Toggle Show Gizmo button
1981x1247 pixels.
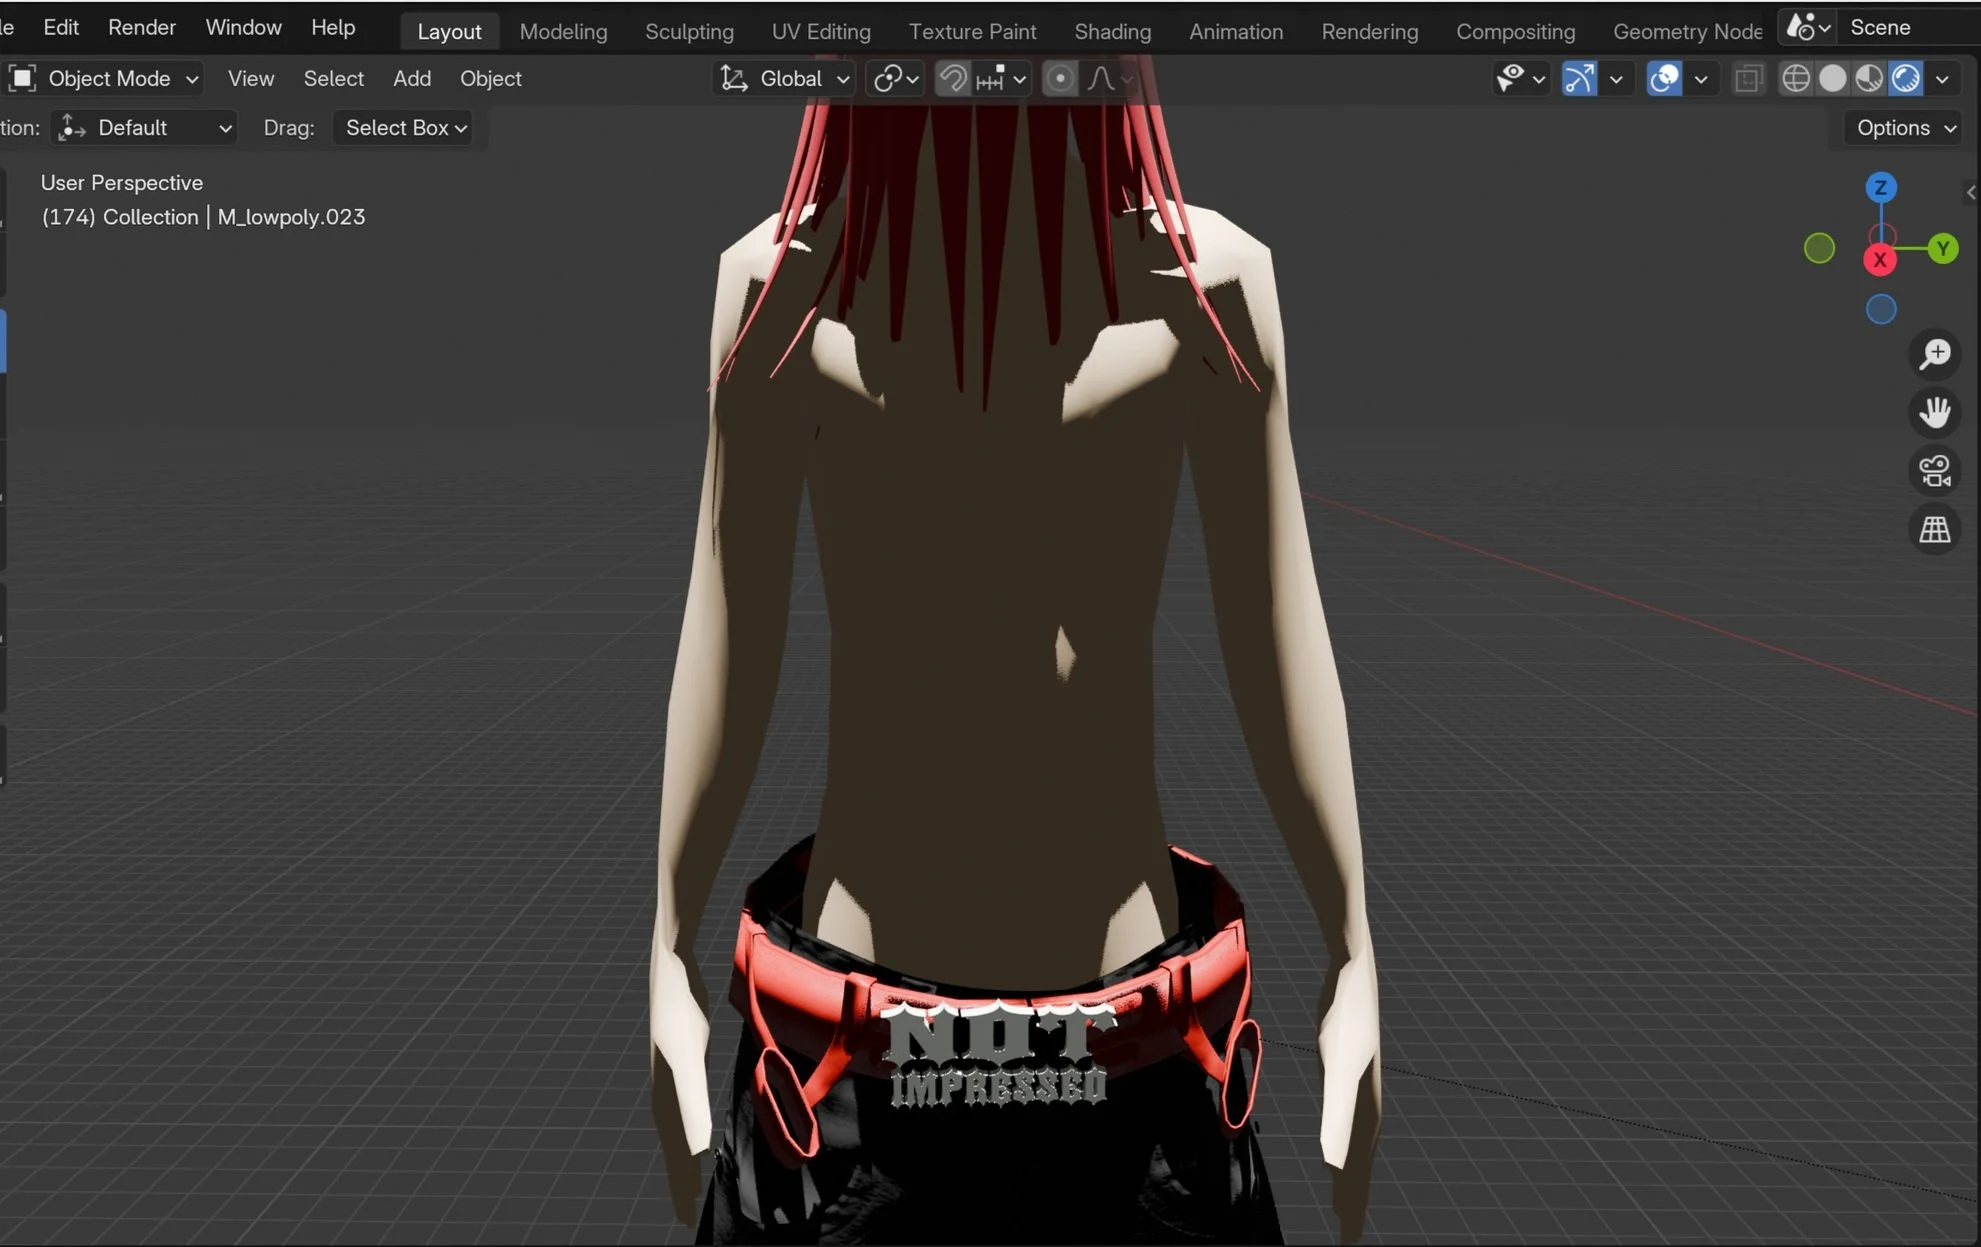coord(1579,79)
